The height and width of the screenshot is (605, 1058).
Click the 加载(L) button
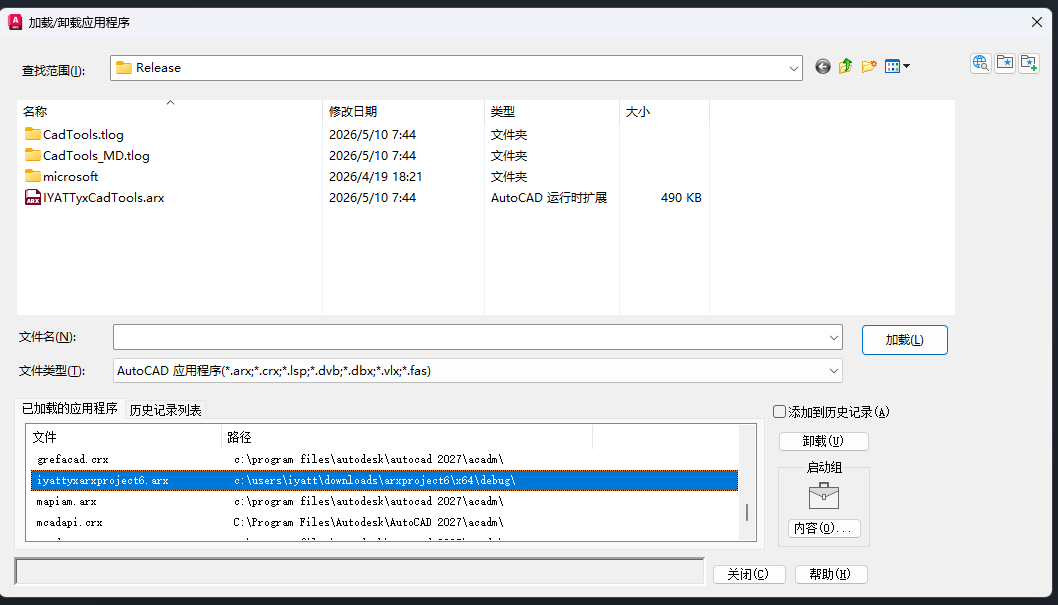tap(905, 340)
